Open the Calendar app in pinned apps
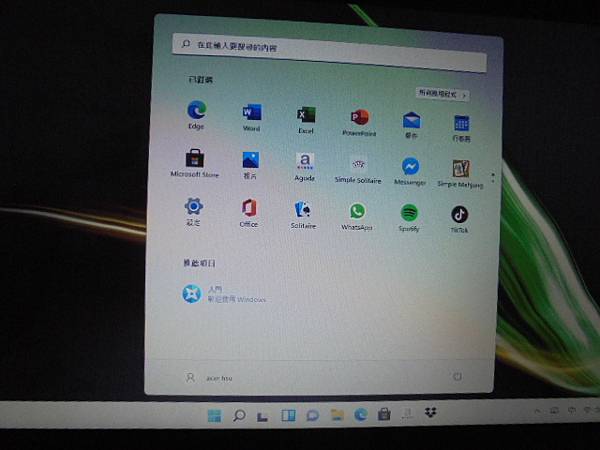 click(x=461, y=128)
